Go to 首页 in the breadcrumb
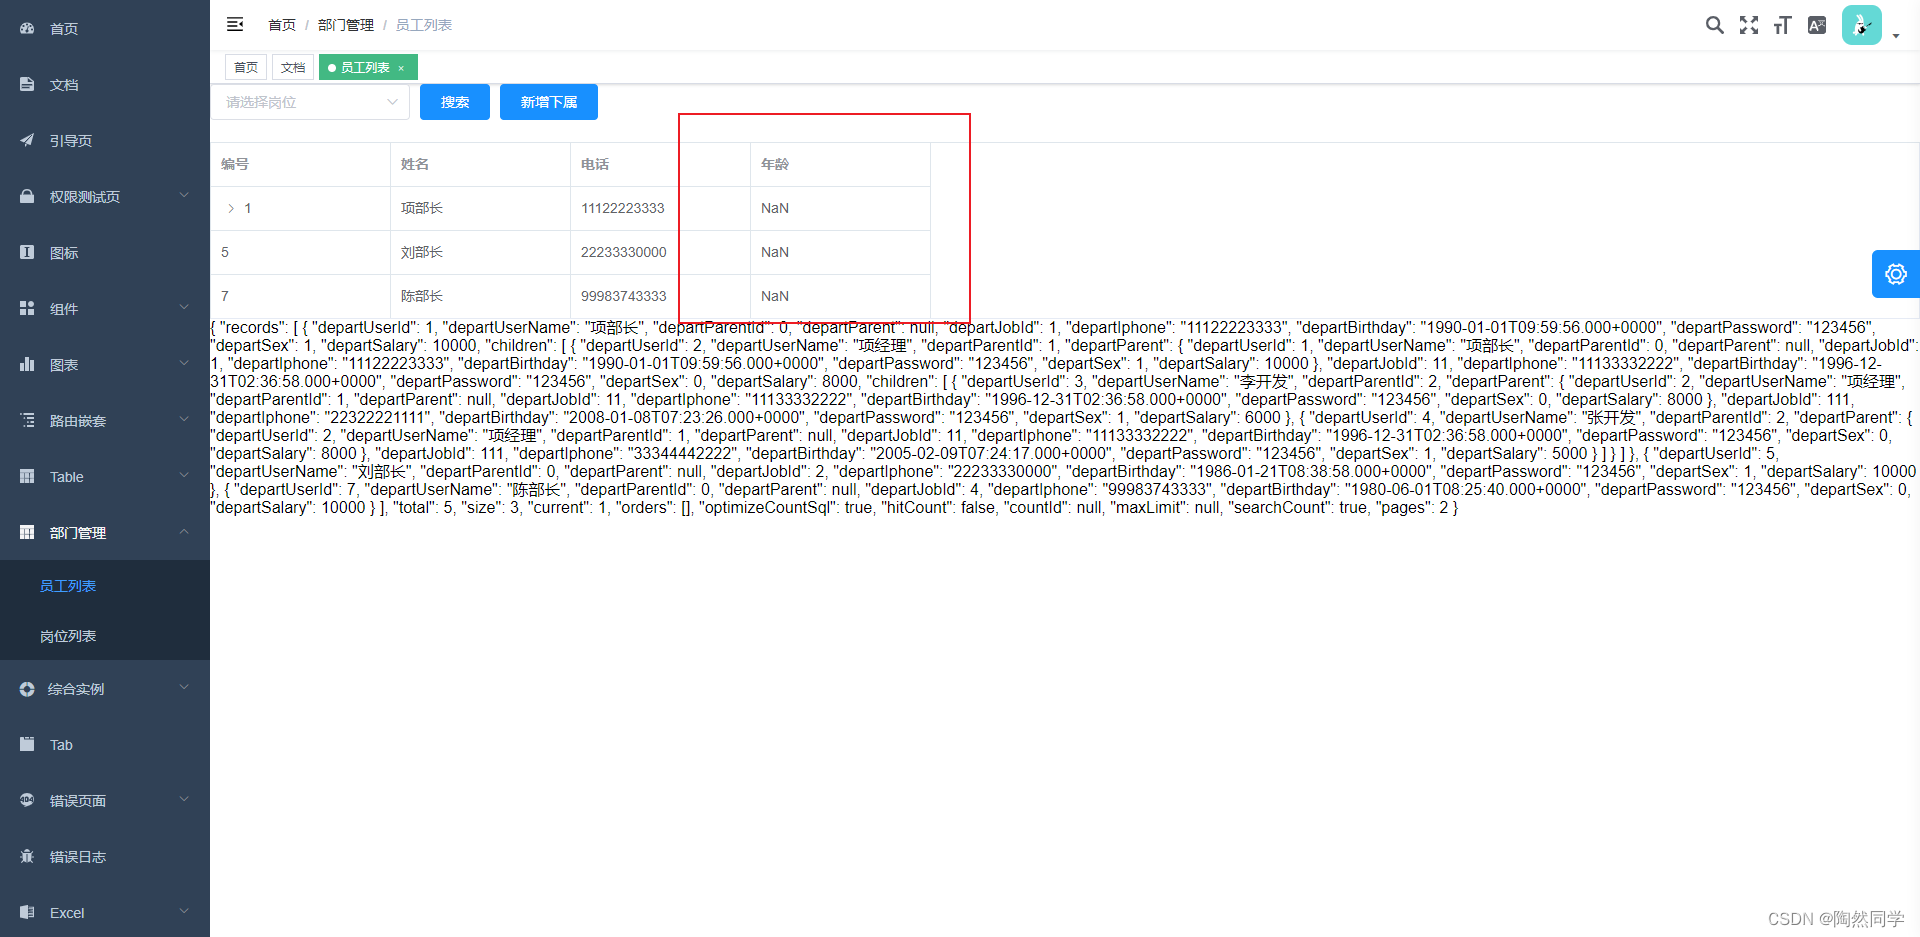This screenshot has height=937, width=1920. point(282,25)
